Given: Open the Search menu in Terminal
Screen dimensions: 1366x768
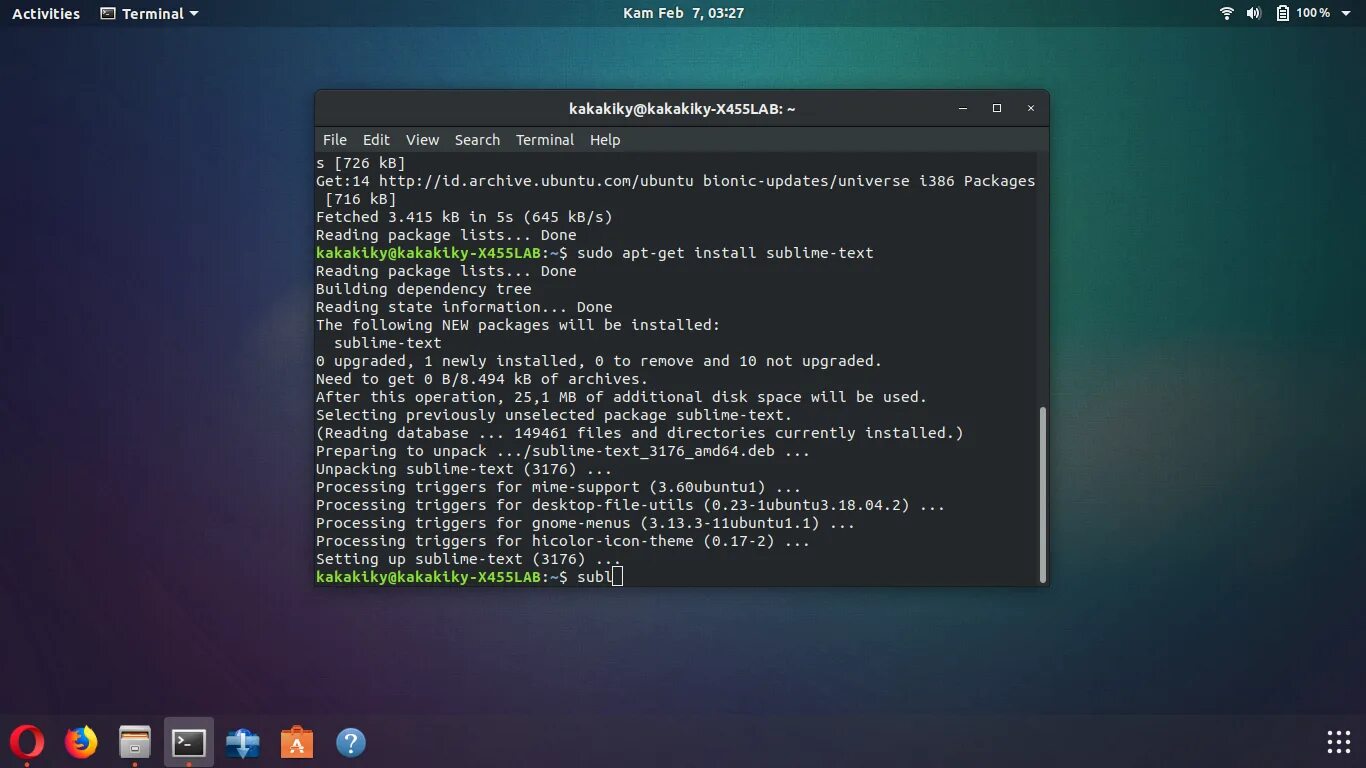Looking at the screenshot, I should tap(477, 140).
